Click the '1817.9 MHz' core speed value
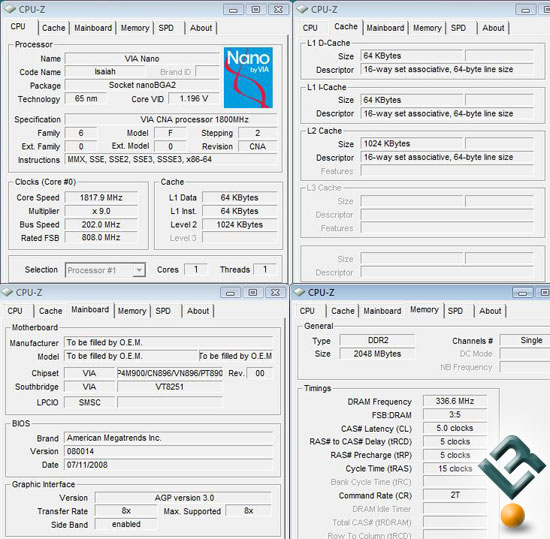The image size is (550, 539). tap(101, 197)
